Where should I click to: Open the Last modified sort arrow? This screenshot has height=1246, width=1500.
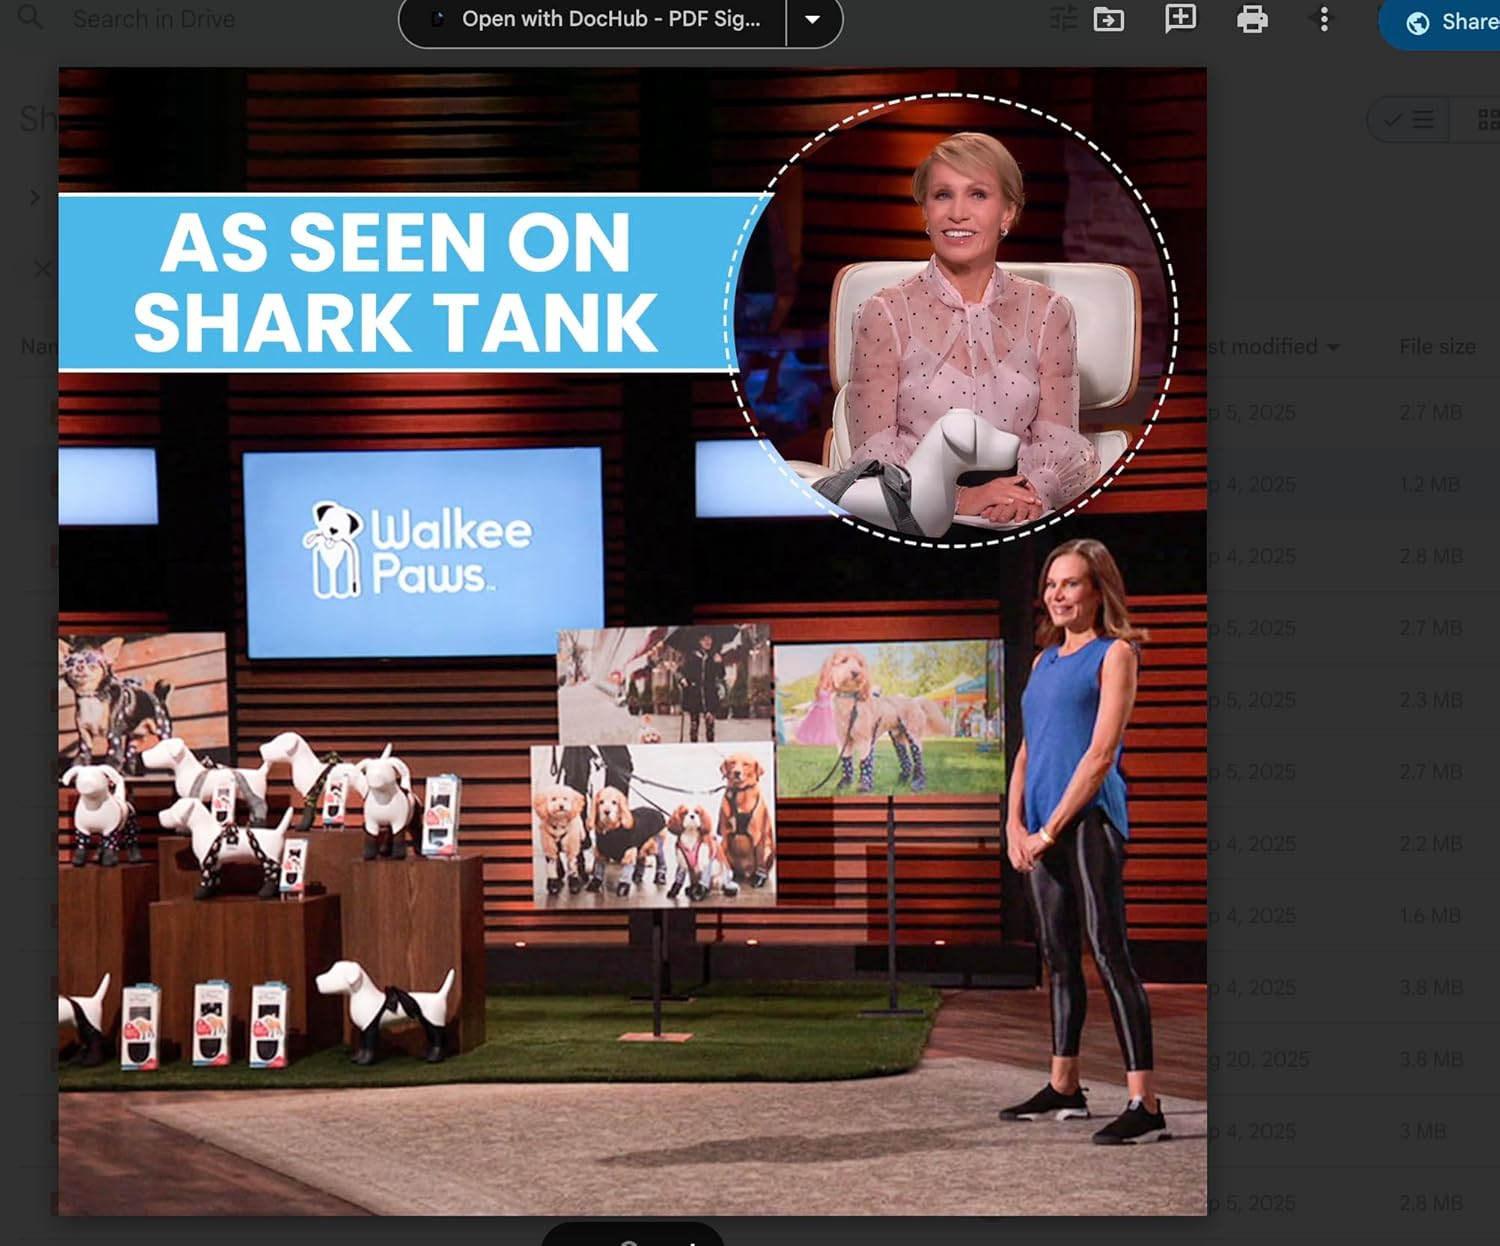pyautogui.click(x=1333, y=347)
